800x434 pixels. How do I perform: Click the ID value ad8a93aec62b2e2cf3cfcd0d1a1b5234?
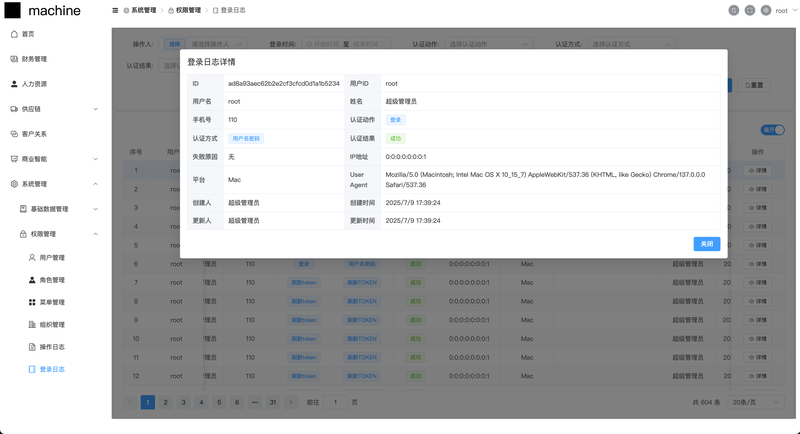coord(284,83)
